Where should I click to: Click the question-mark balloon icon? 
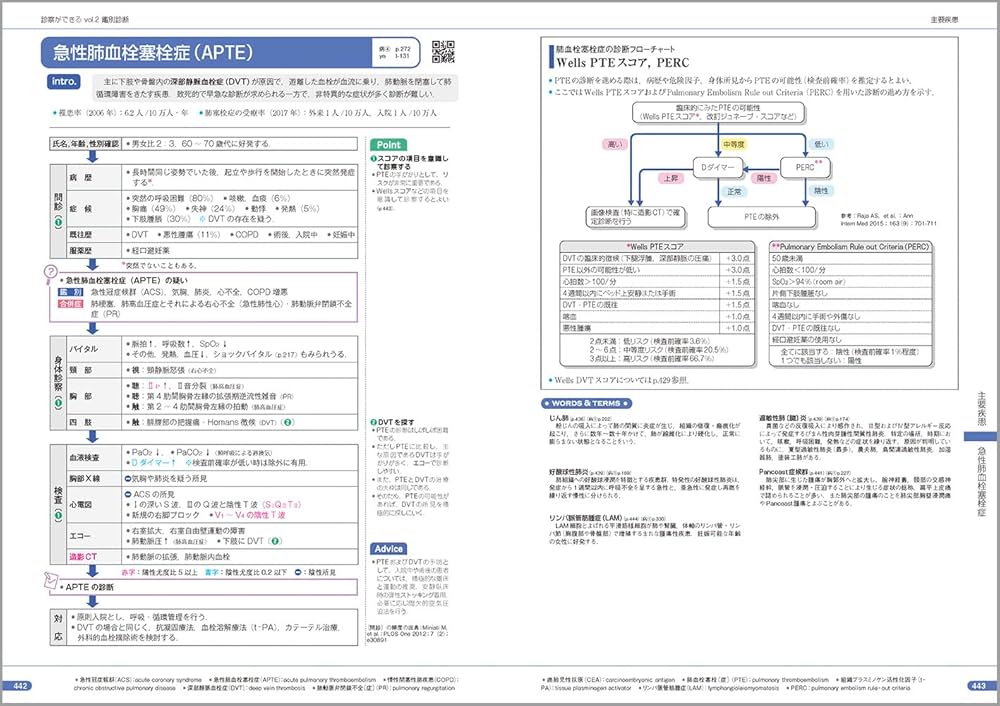51,272
